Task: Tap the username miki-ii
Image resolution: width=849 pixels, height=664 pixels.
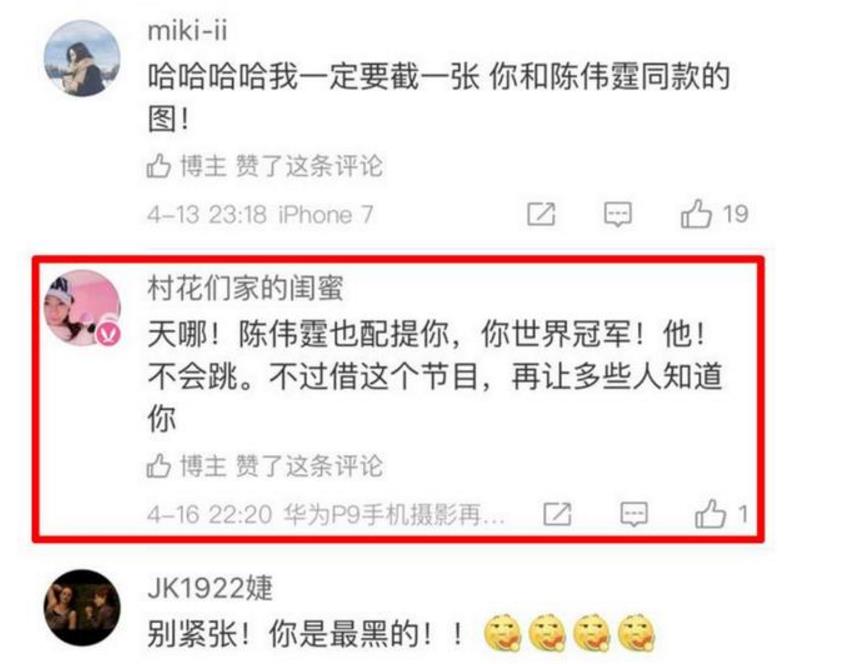Action: [x=187, y=30]
